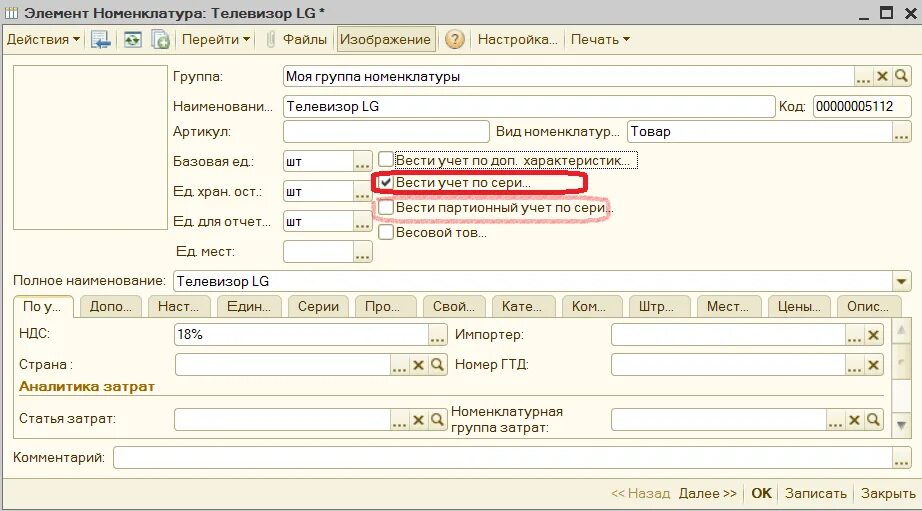Open the Наст... tab
Viewport: 922px width, 511px height.
(x=178, y=306)
